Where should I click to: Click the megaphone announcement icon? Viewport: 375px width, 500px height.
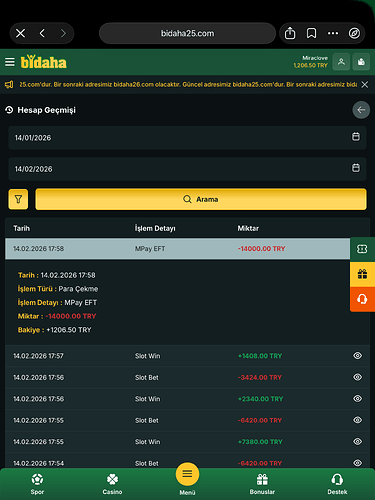tap(9, 85)
